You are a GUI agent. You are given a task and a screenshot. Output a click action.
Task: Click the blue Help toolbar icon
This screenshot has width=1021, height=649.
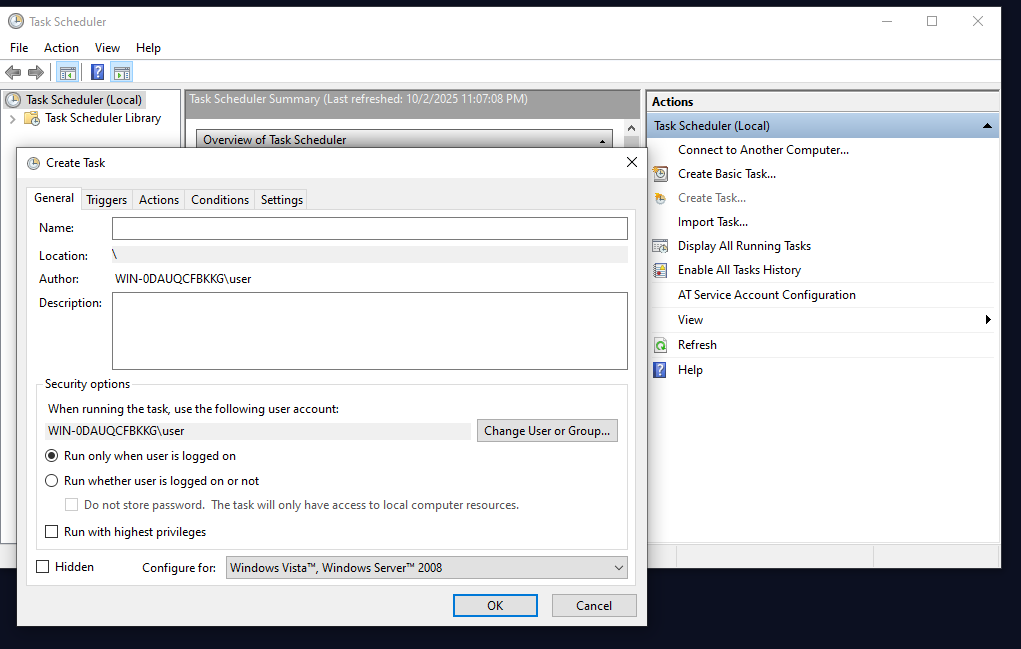tap(97, 72)
